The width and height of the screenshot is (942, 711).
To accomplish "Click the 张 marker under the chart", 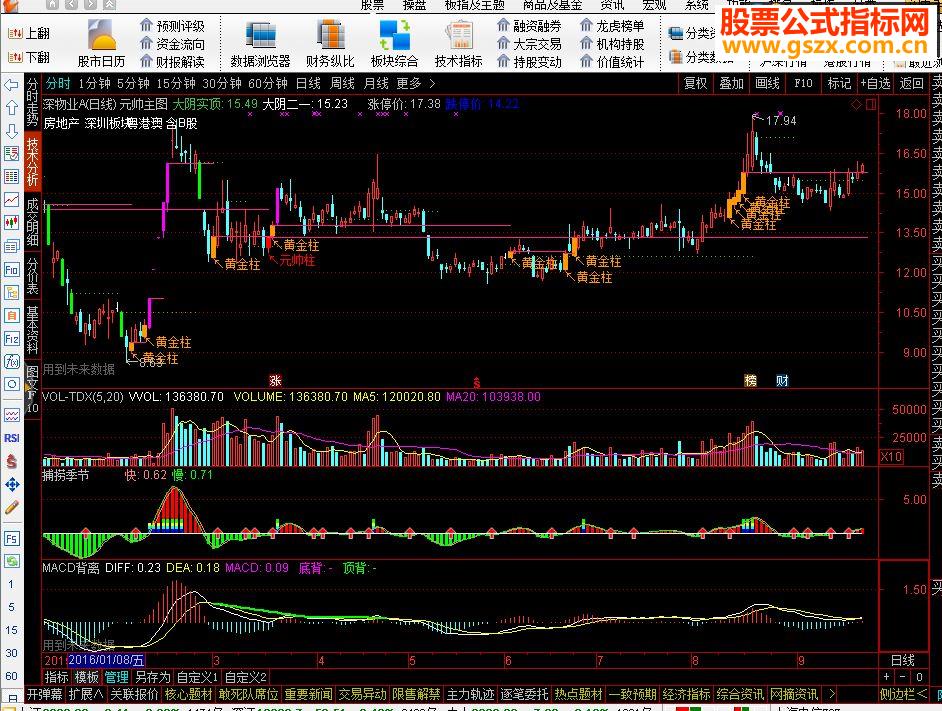I will pyautogui.click(x=275, y=380).
